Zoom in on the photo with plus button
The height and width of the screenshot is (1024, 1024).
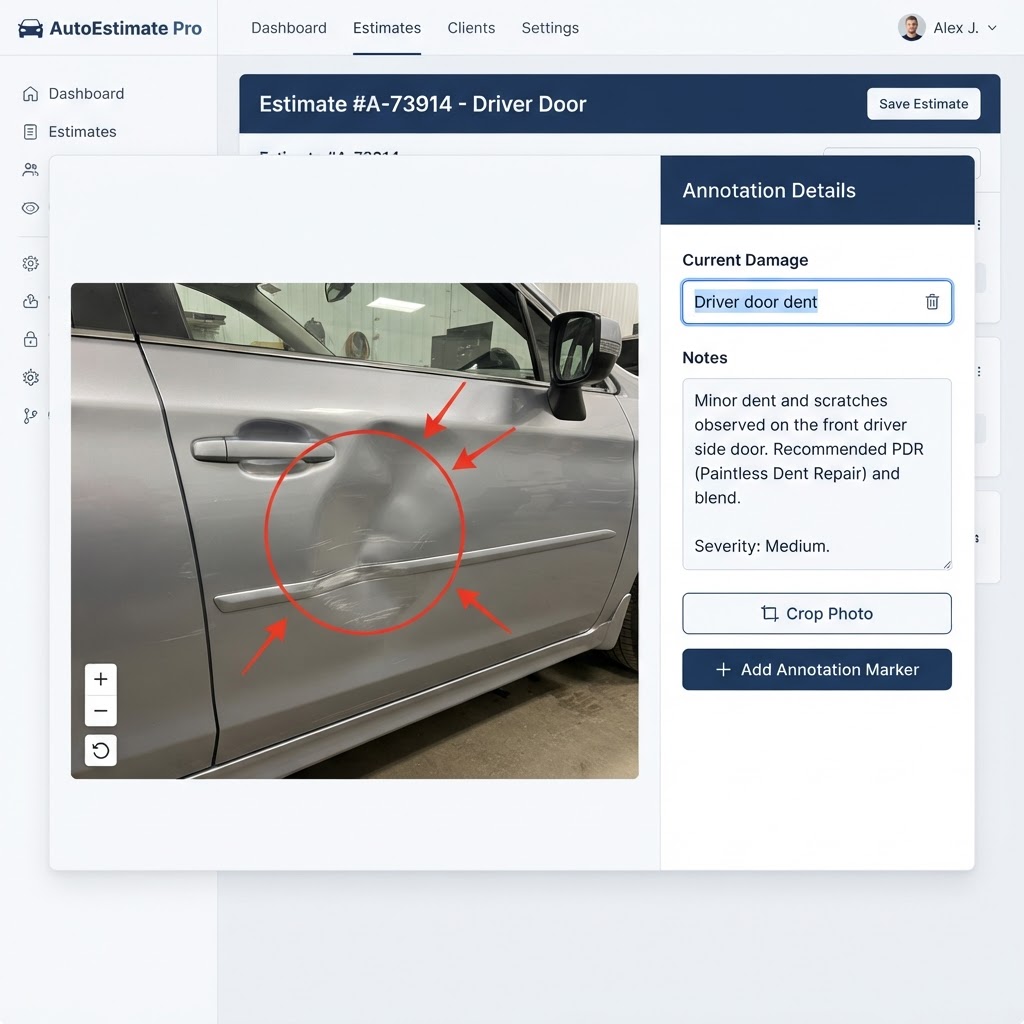101,679
